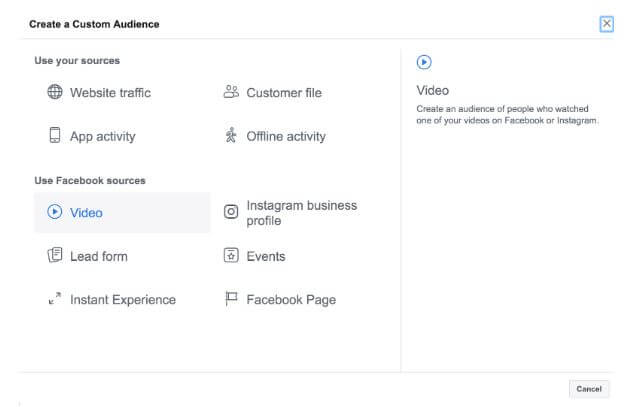Select Facebook Page as source
The height and width of the screenshot is (407, 627).
point(291,300)
